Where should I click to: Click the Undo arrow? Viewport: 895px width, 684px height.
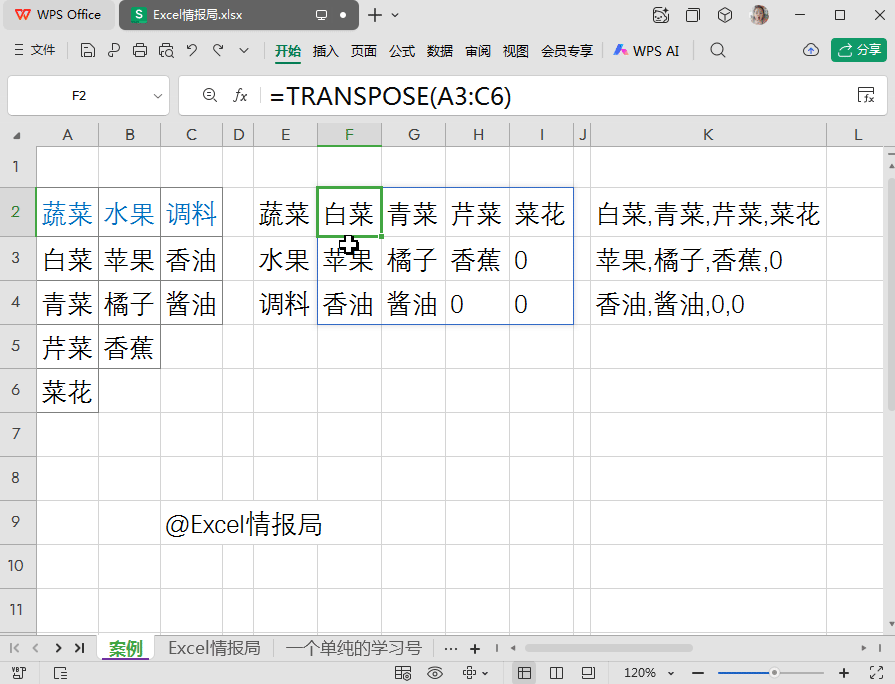192,51
